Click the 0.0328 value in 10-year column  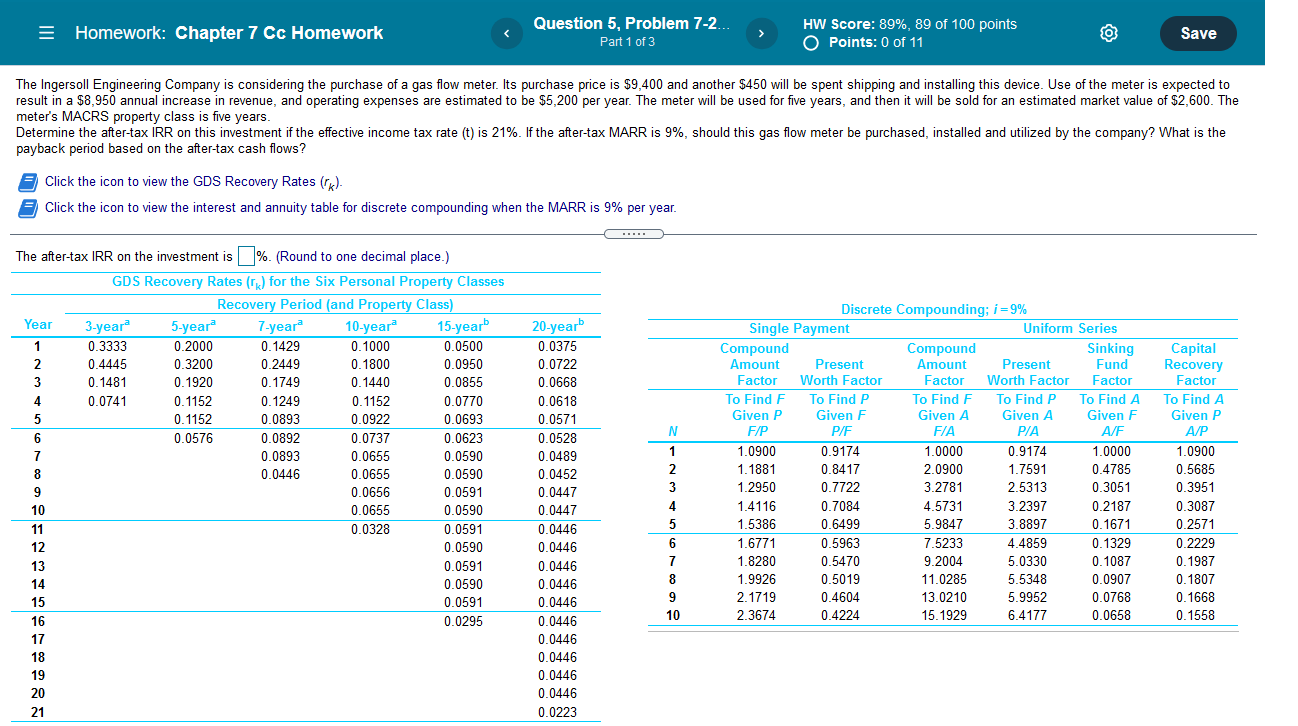[371, 529]
